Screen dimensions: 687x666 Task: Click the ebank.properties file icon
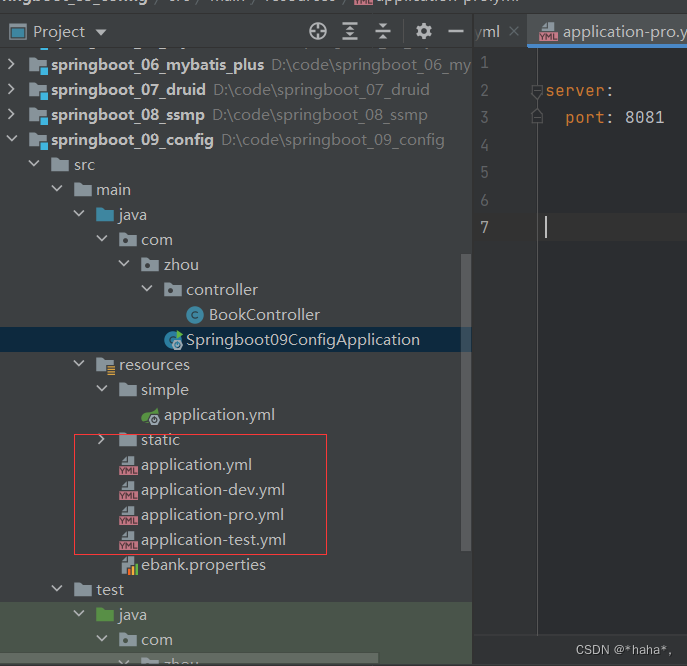130,566
